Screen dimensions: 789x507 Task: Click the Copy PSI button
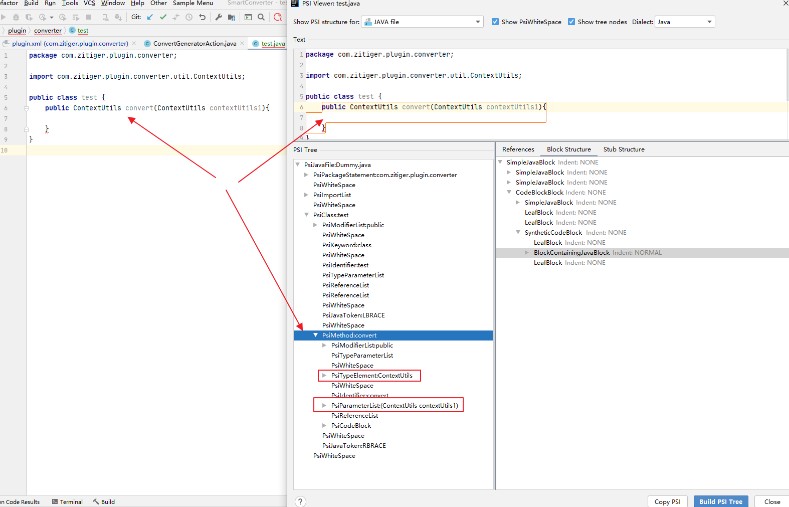(x=667, y=501)
